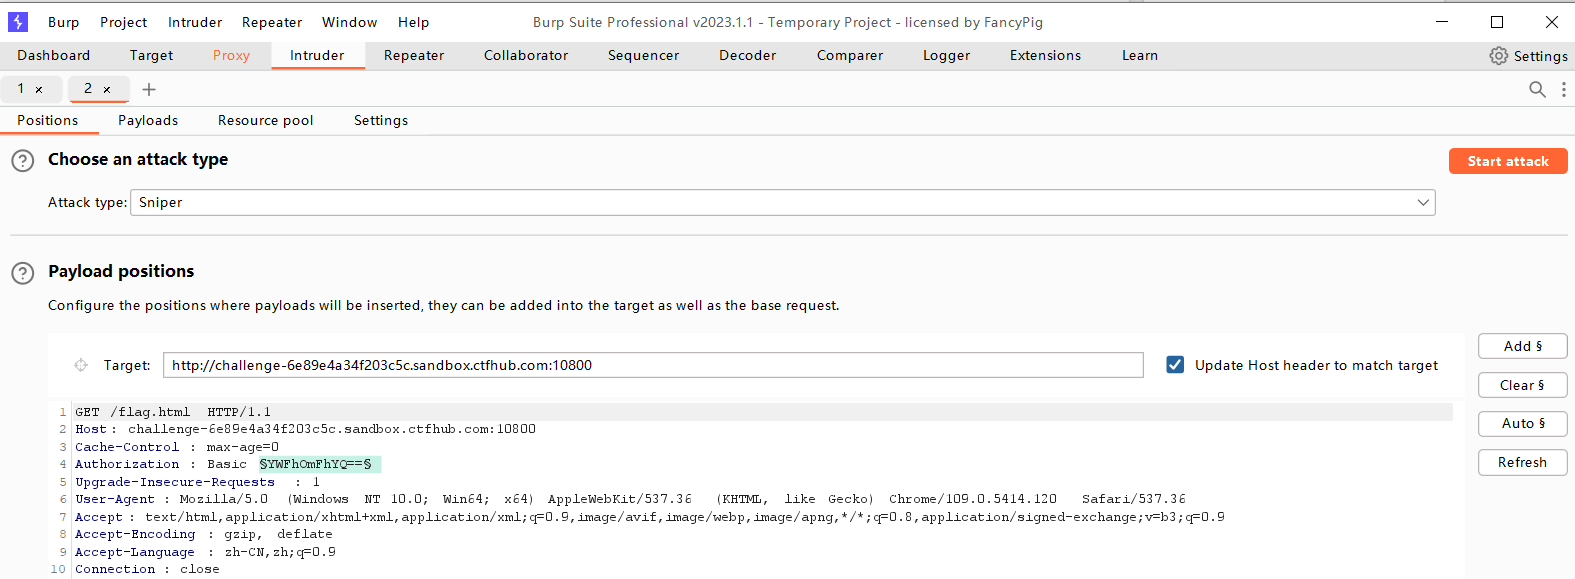Viewport: 1575px width, 579px height.
Task: Open the Resource pool sub-tab
Action: (x=266, y=121)
